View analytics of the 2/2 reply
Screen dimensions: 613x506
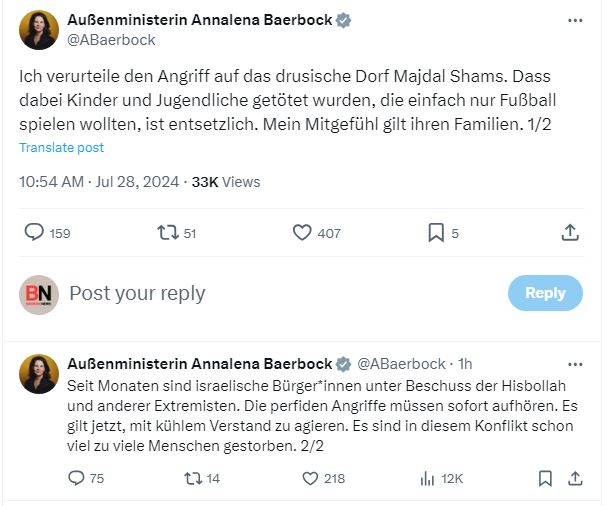pos(426,478)
